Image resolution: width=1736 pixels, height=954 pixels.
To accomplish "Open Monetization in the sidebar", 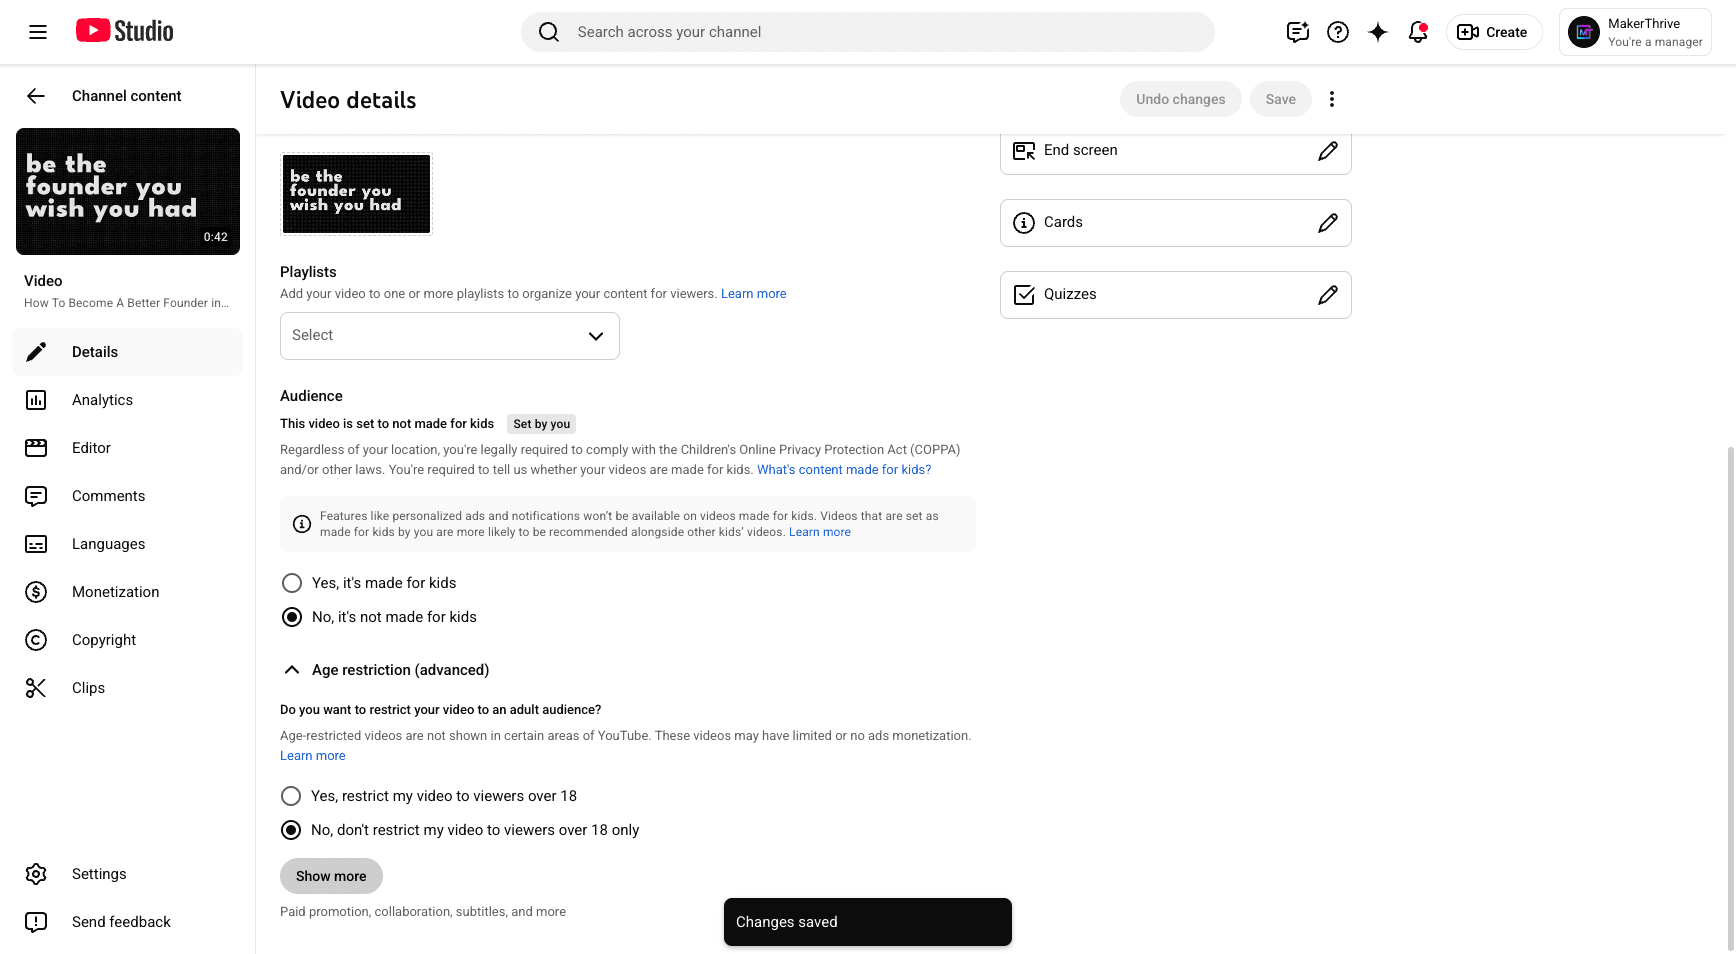I will click(x=128, y=592).
